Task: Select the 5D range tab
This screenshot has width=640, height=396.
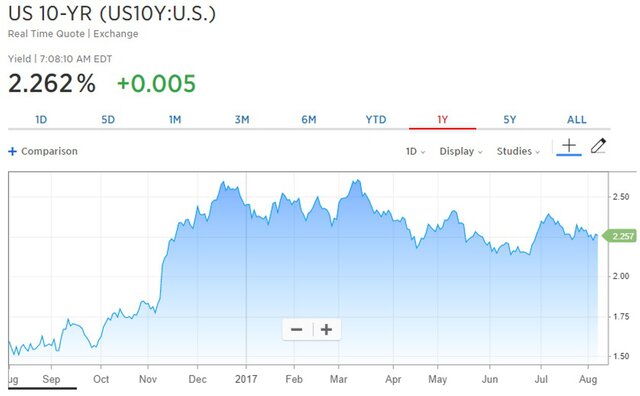Action: tap(108, 120)
